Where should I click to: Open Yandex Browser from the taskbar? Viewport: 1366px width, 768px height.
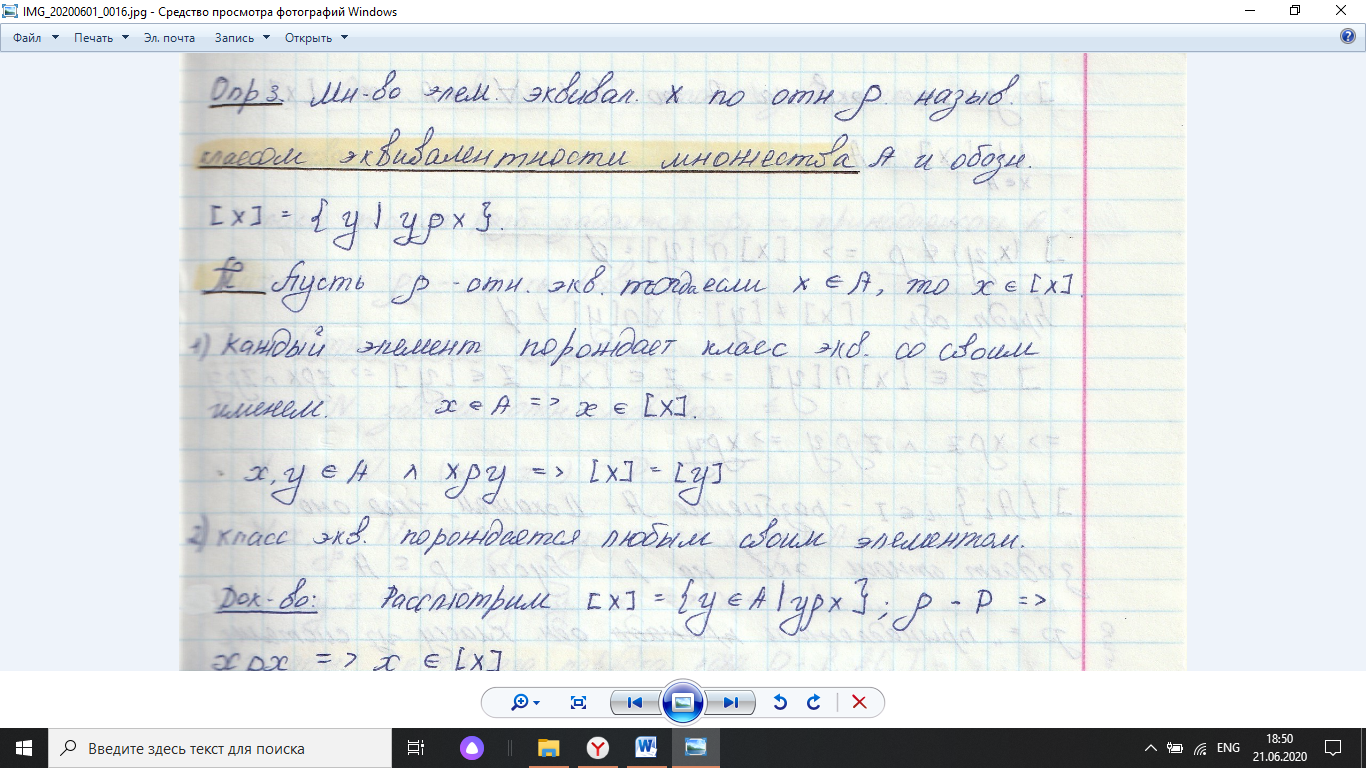point(597,748)
